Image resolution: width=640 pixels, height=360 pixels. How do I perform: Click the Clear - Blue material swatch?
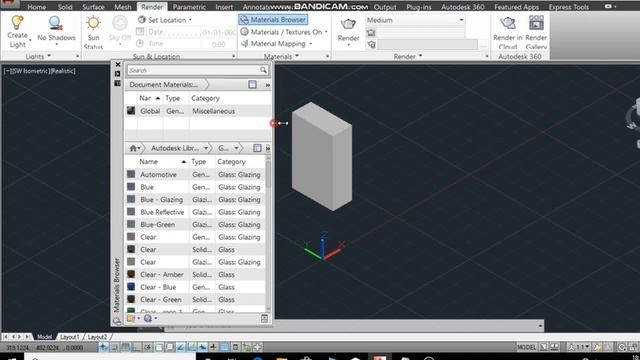131,287
